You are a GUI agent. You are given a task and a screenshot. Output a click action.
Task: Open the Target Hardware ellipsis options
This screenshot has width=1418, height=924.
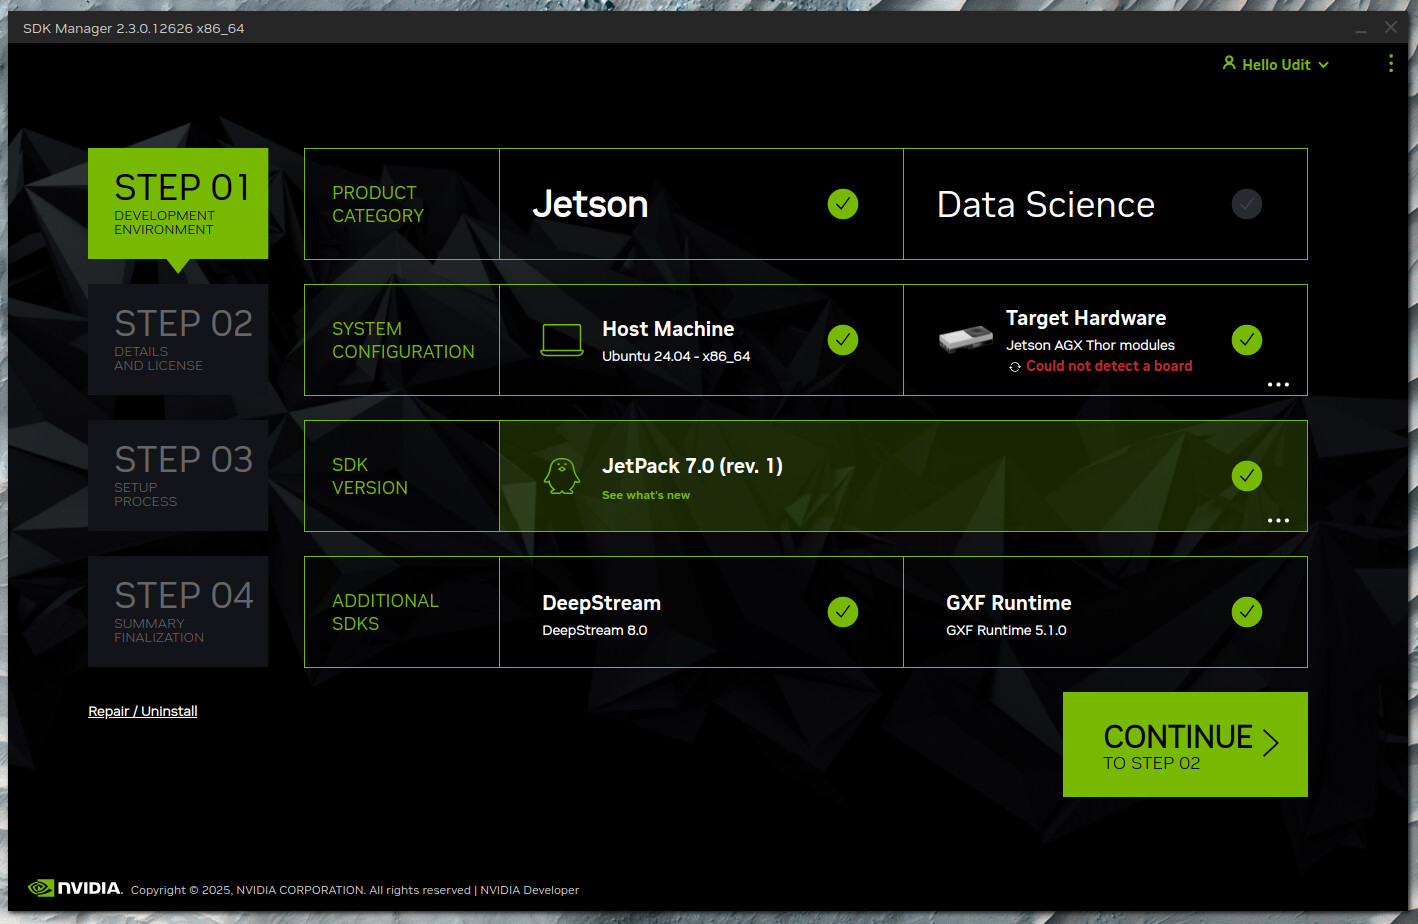point(1278,384)
